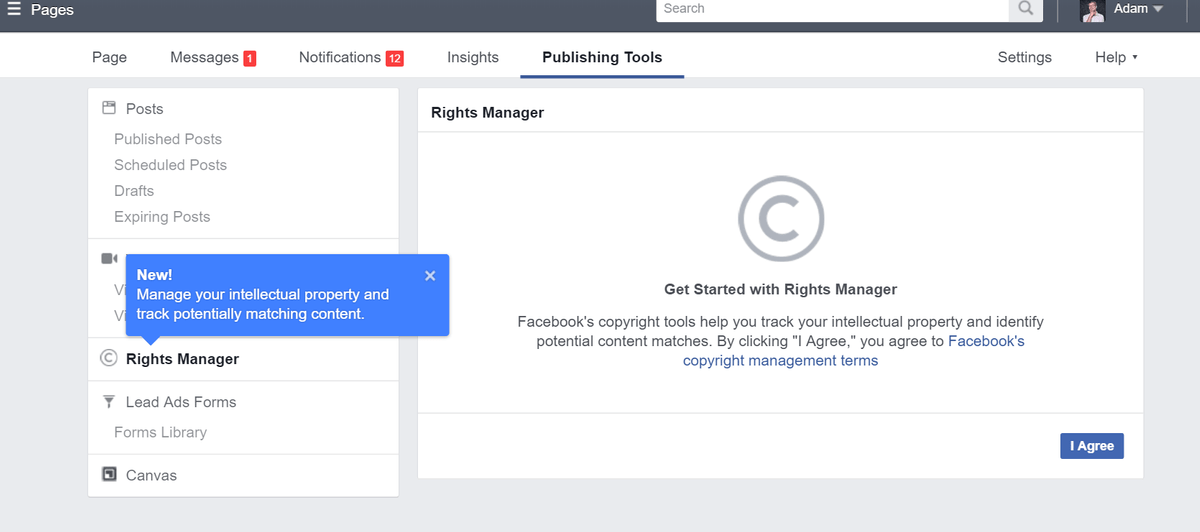Click the Messages badge showing 1
The width and height of the screenshot is (1200, 532).
pyautogui.click(x=250, y=58)
